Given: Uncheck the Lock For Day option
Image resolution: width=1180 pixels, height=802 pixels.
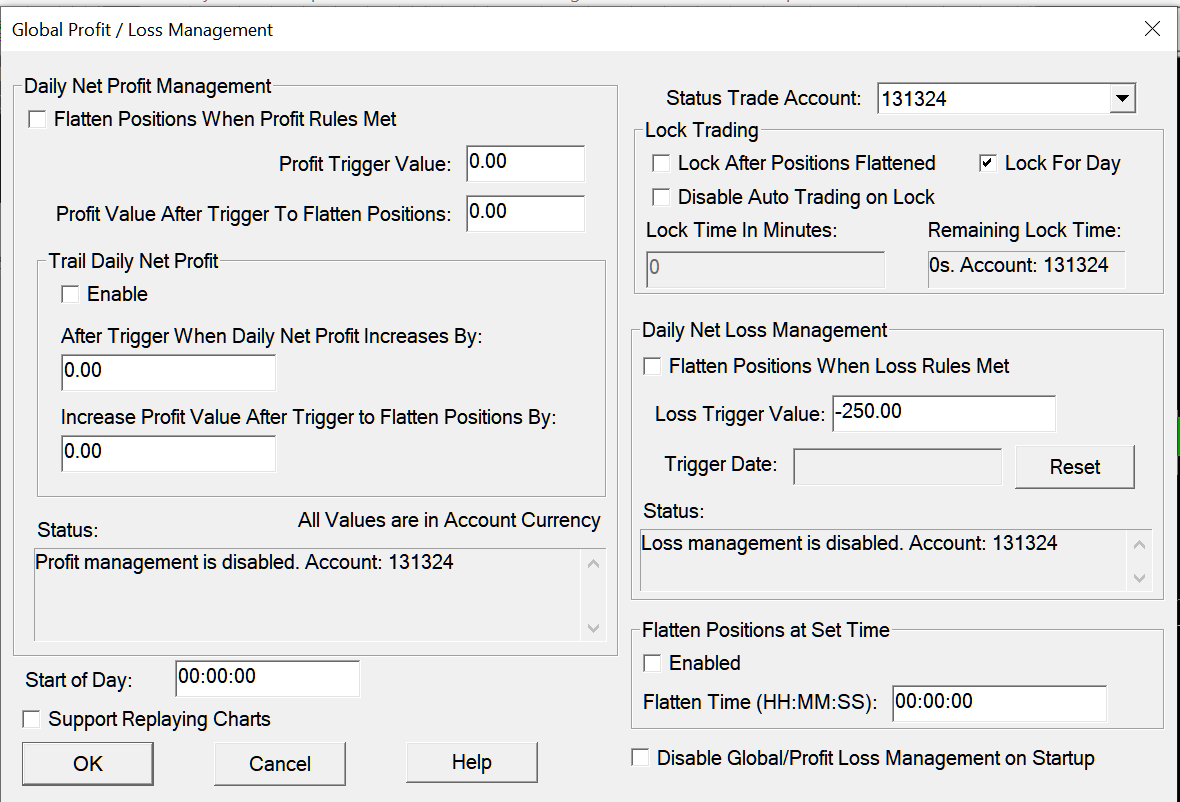Looking at the screenshot, I should [x=988, y=164].
